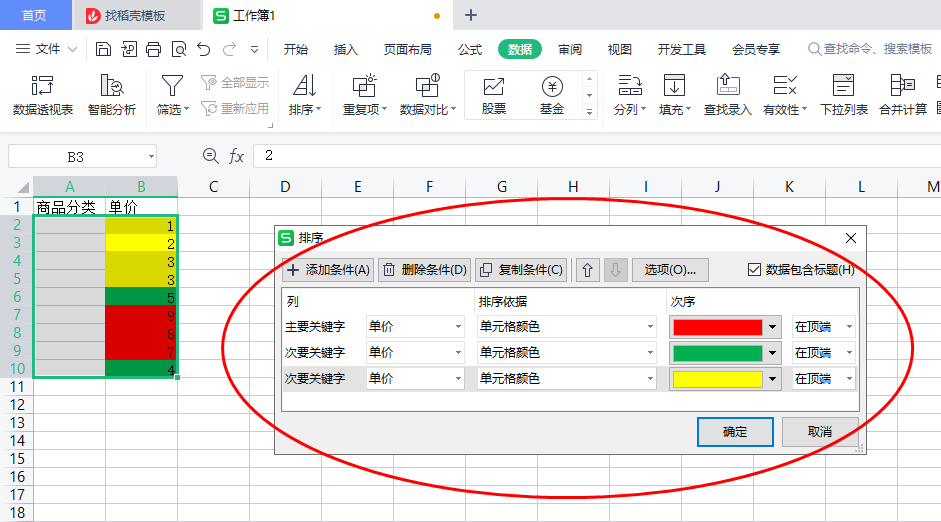This screenshot has width=941, height=522.
Task: Click Lookup Entry (查找录入)
Action: click(727, 95)
